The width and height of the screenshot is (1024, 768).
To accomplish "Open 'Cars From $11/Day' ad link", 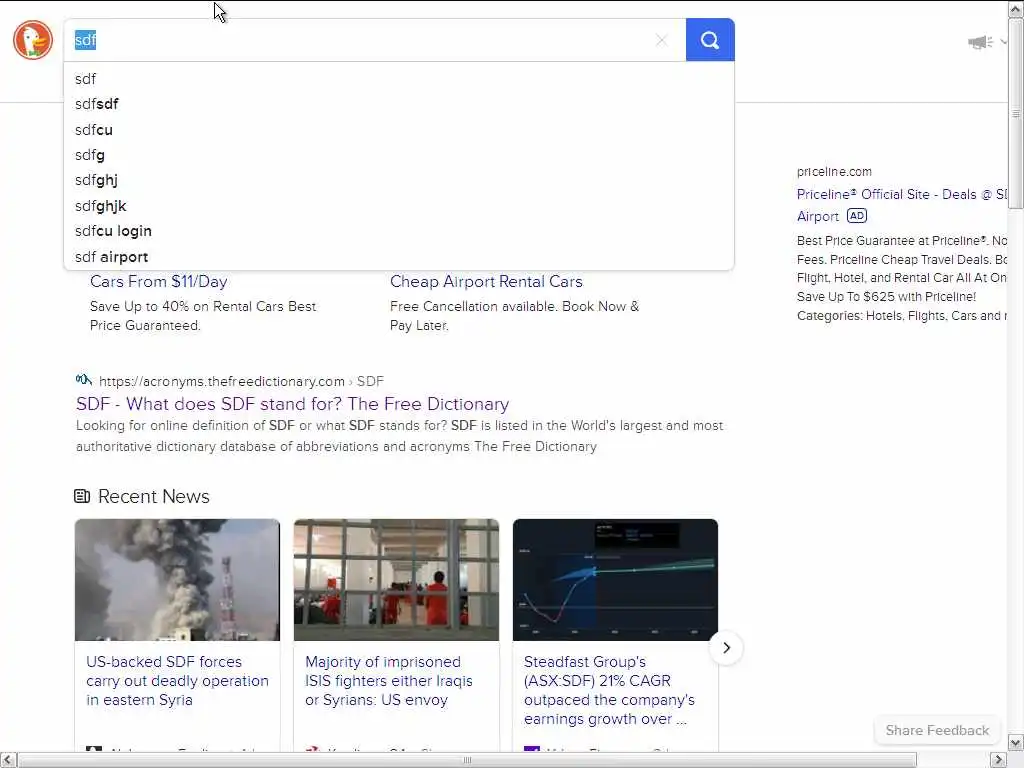I will point(159,281).
